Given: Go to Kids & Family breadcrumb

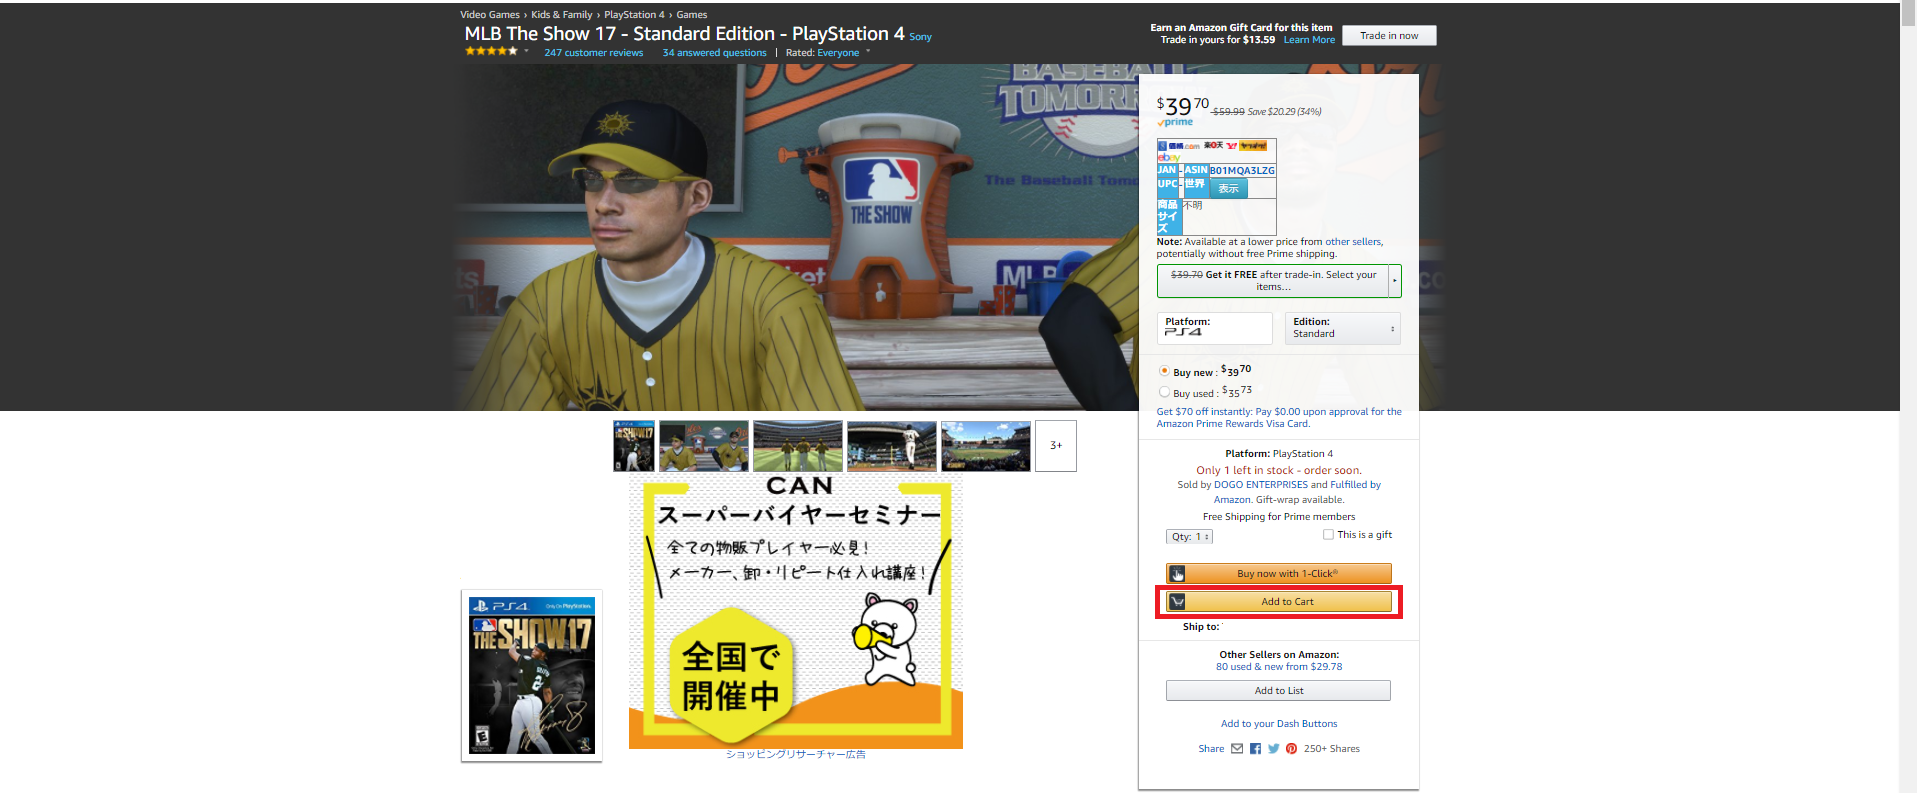Looking at the screenshot, I should [x=562, y=15].
